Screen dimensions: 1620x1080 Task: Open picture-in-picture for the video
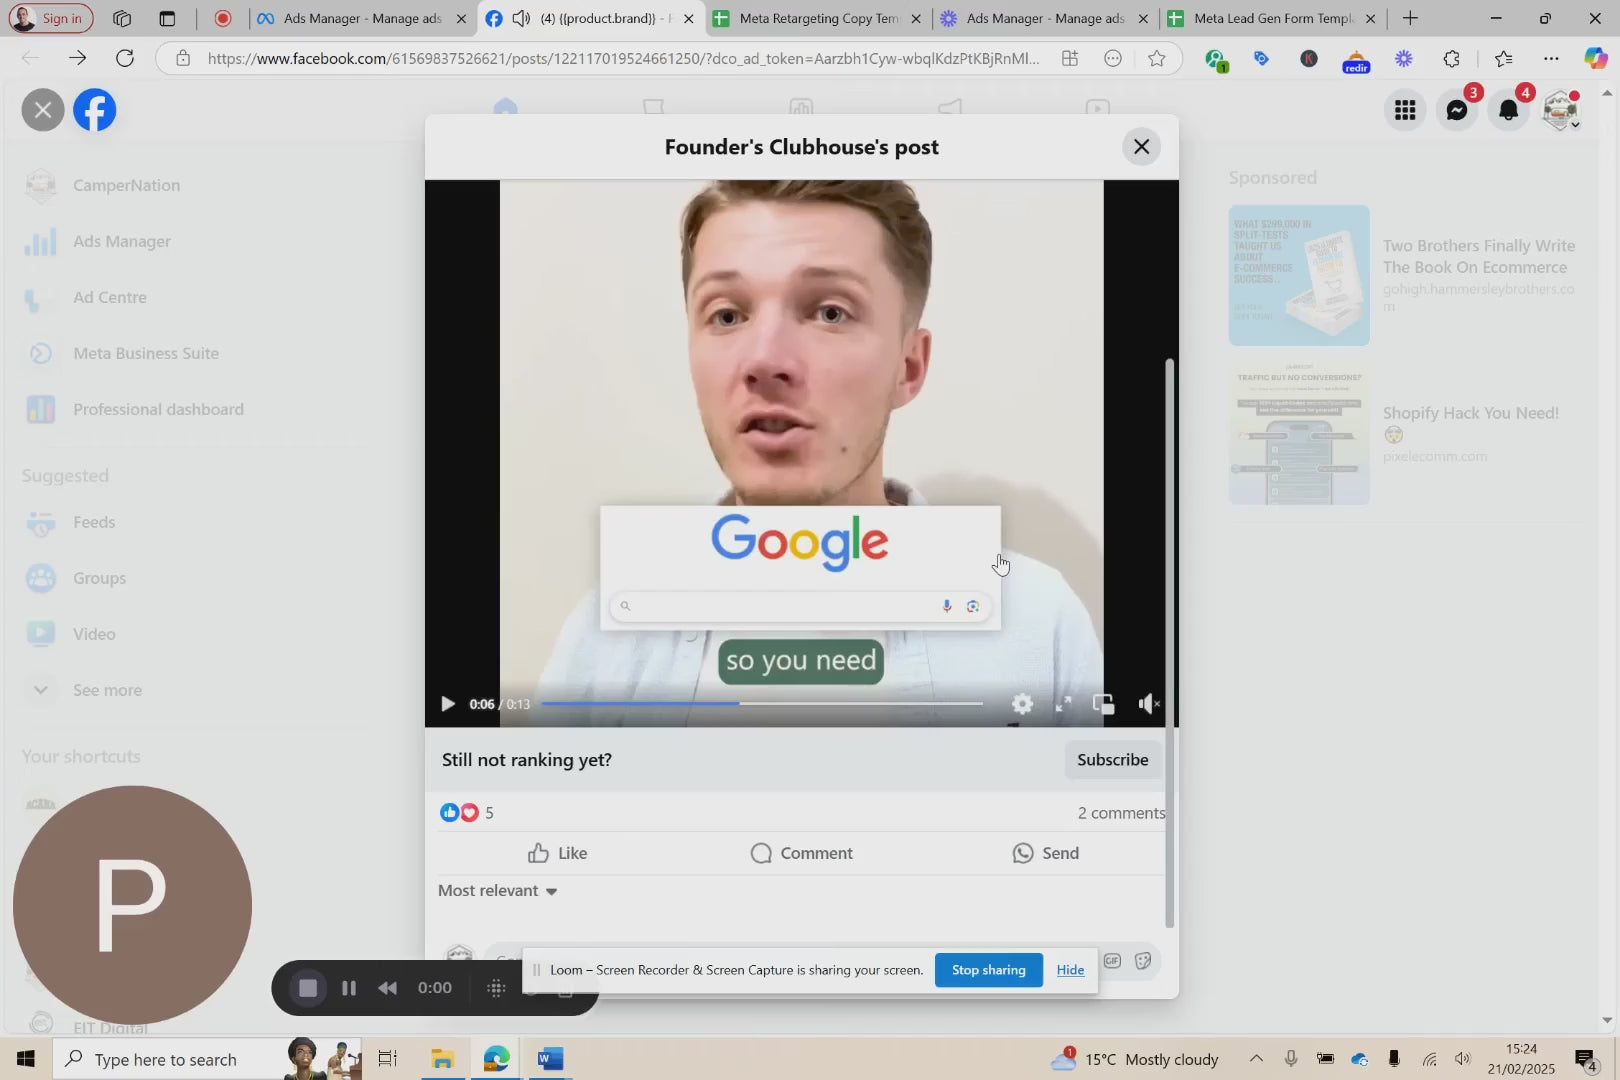pyautogui.click(x=1104, y=704)
